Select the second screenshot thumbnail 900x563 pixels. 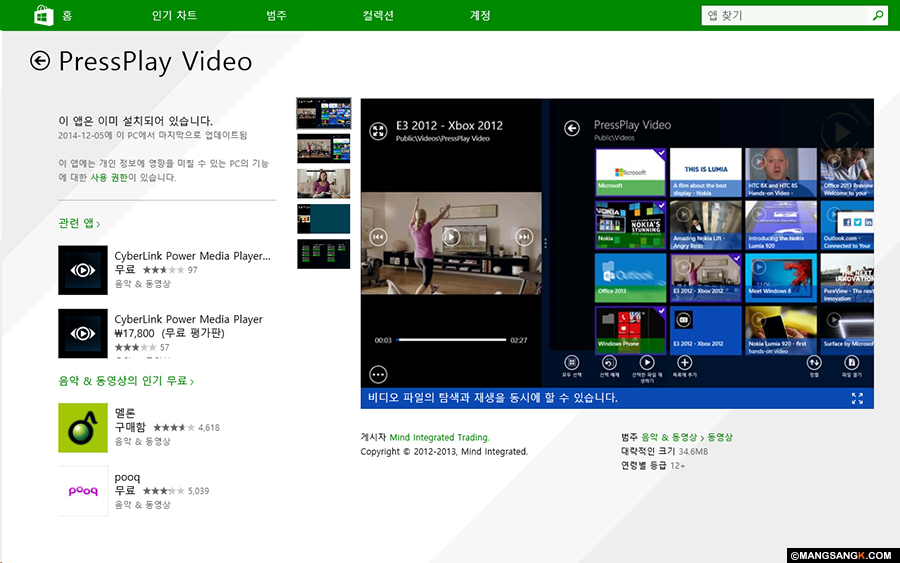[324, 148]
